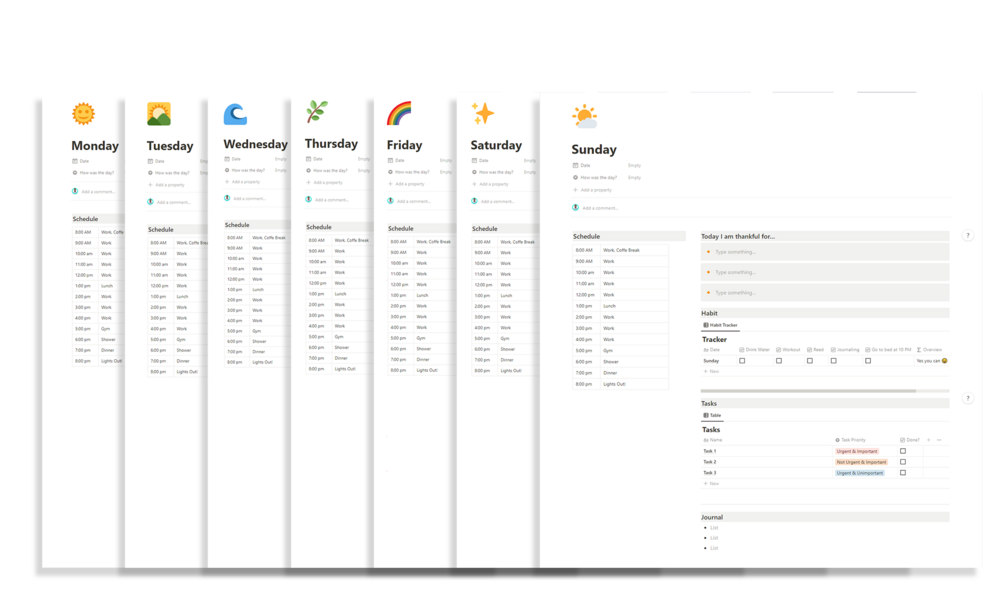Image resolution: width=1005 pixels, height=606 pixels.
Task: Click the user avatar beside Sunday's comment field
Action: [575, 208]
